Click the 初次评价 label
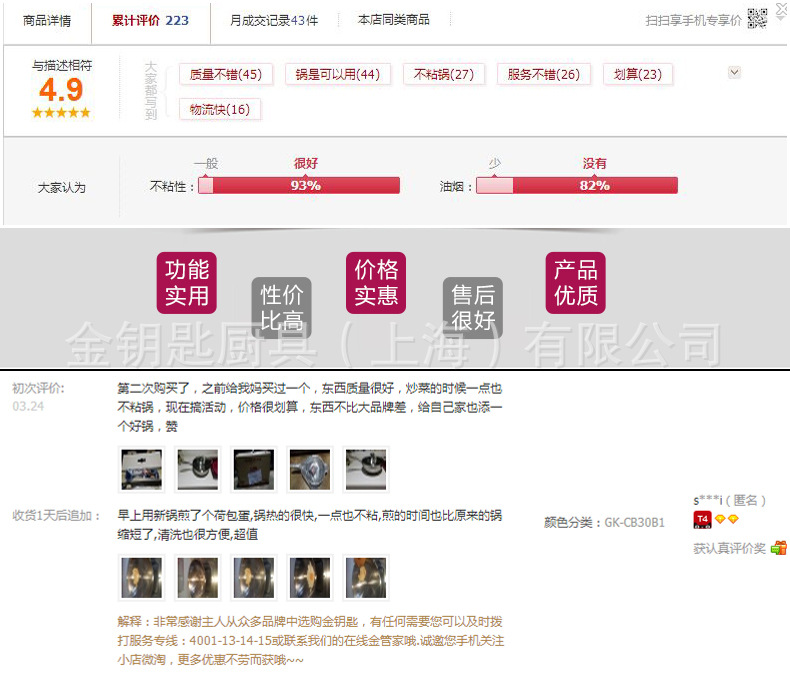This screenshot has height=675, width=790. click(x=38, y=388)
